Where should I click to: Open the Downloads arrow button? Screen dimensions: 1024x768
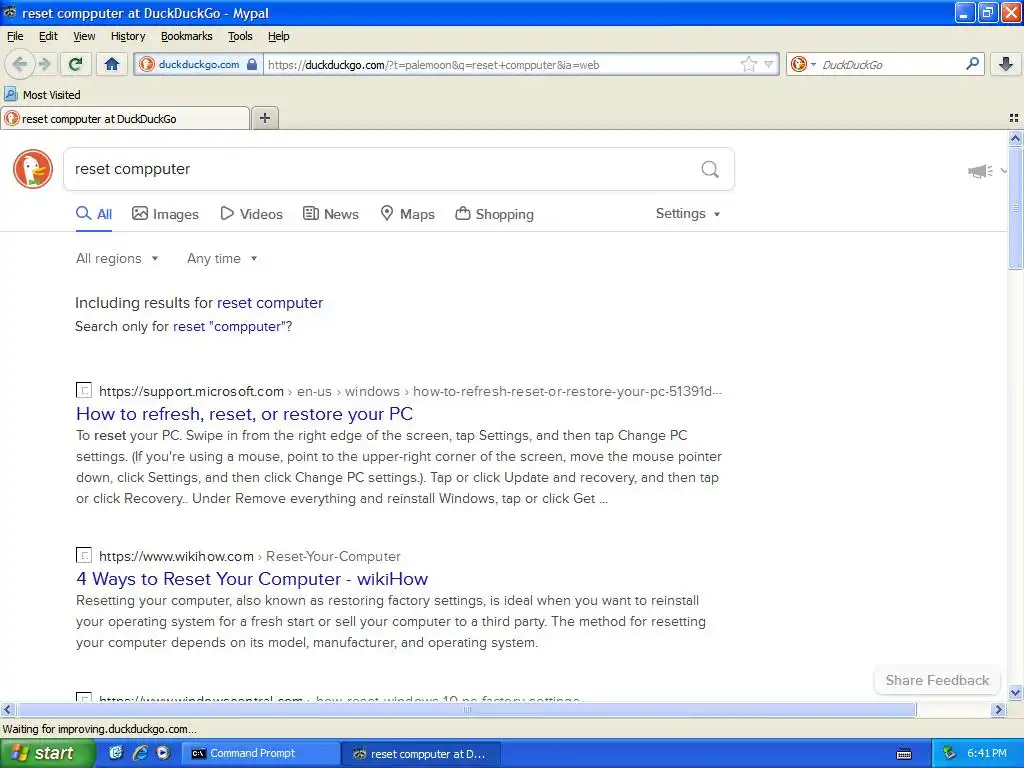click(x=1006, y=64)
